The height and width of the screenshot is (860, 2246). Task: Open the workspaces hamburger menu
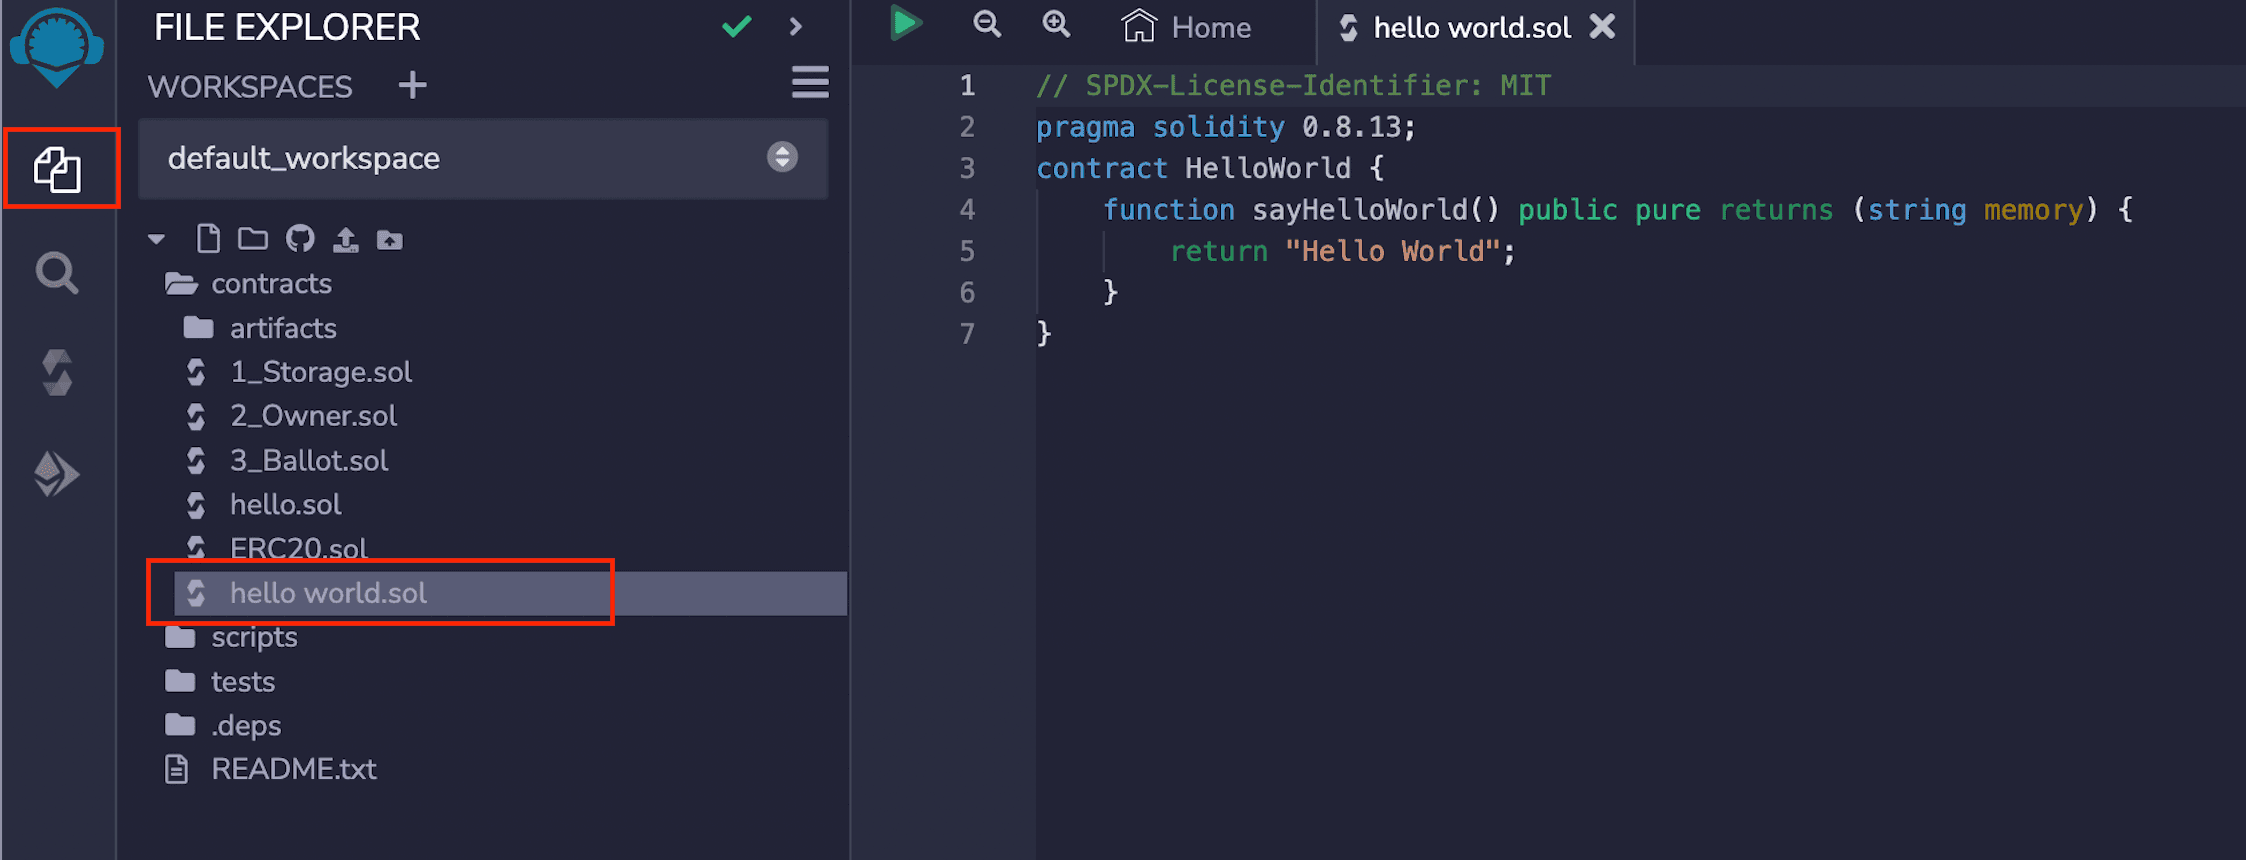810,83
